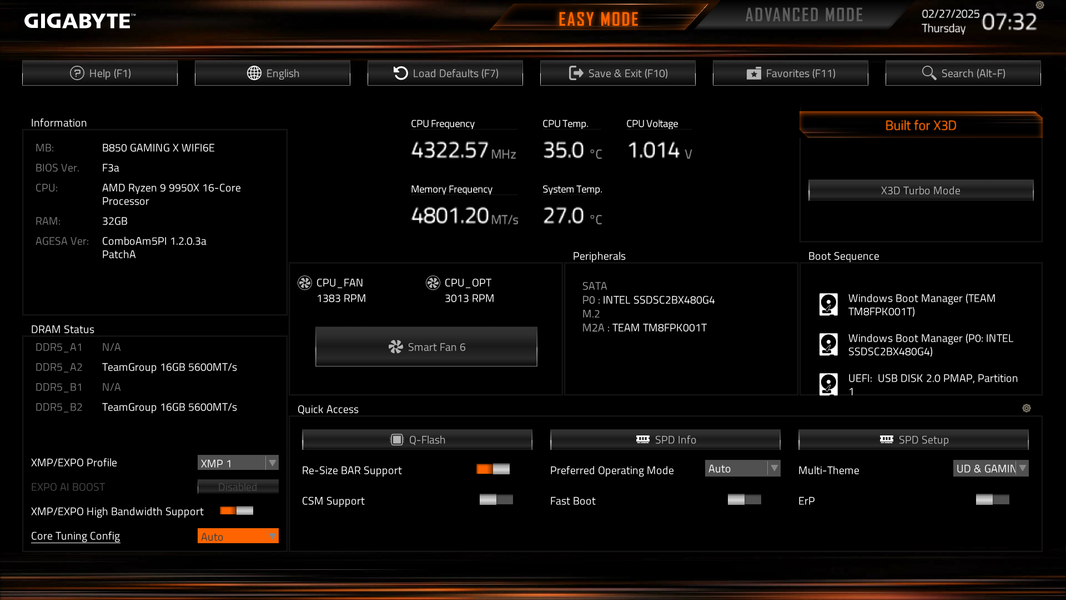Click the gear icon beside the clock
The image size is (1066, 600).
(1039, 5)
